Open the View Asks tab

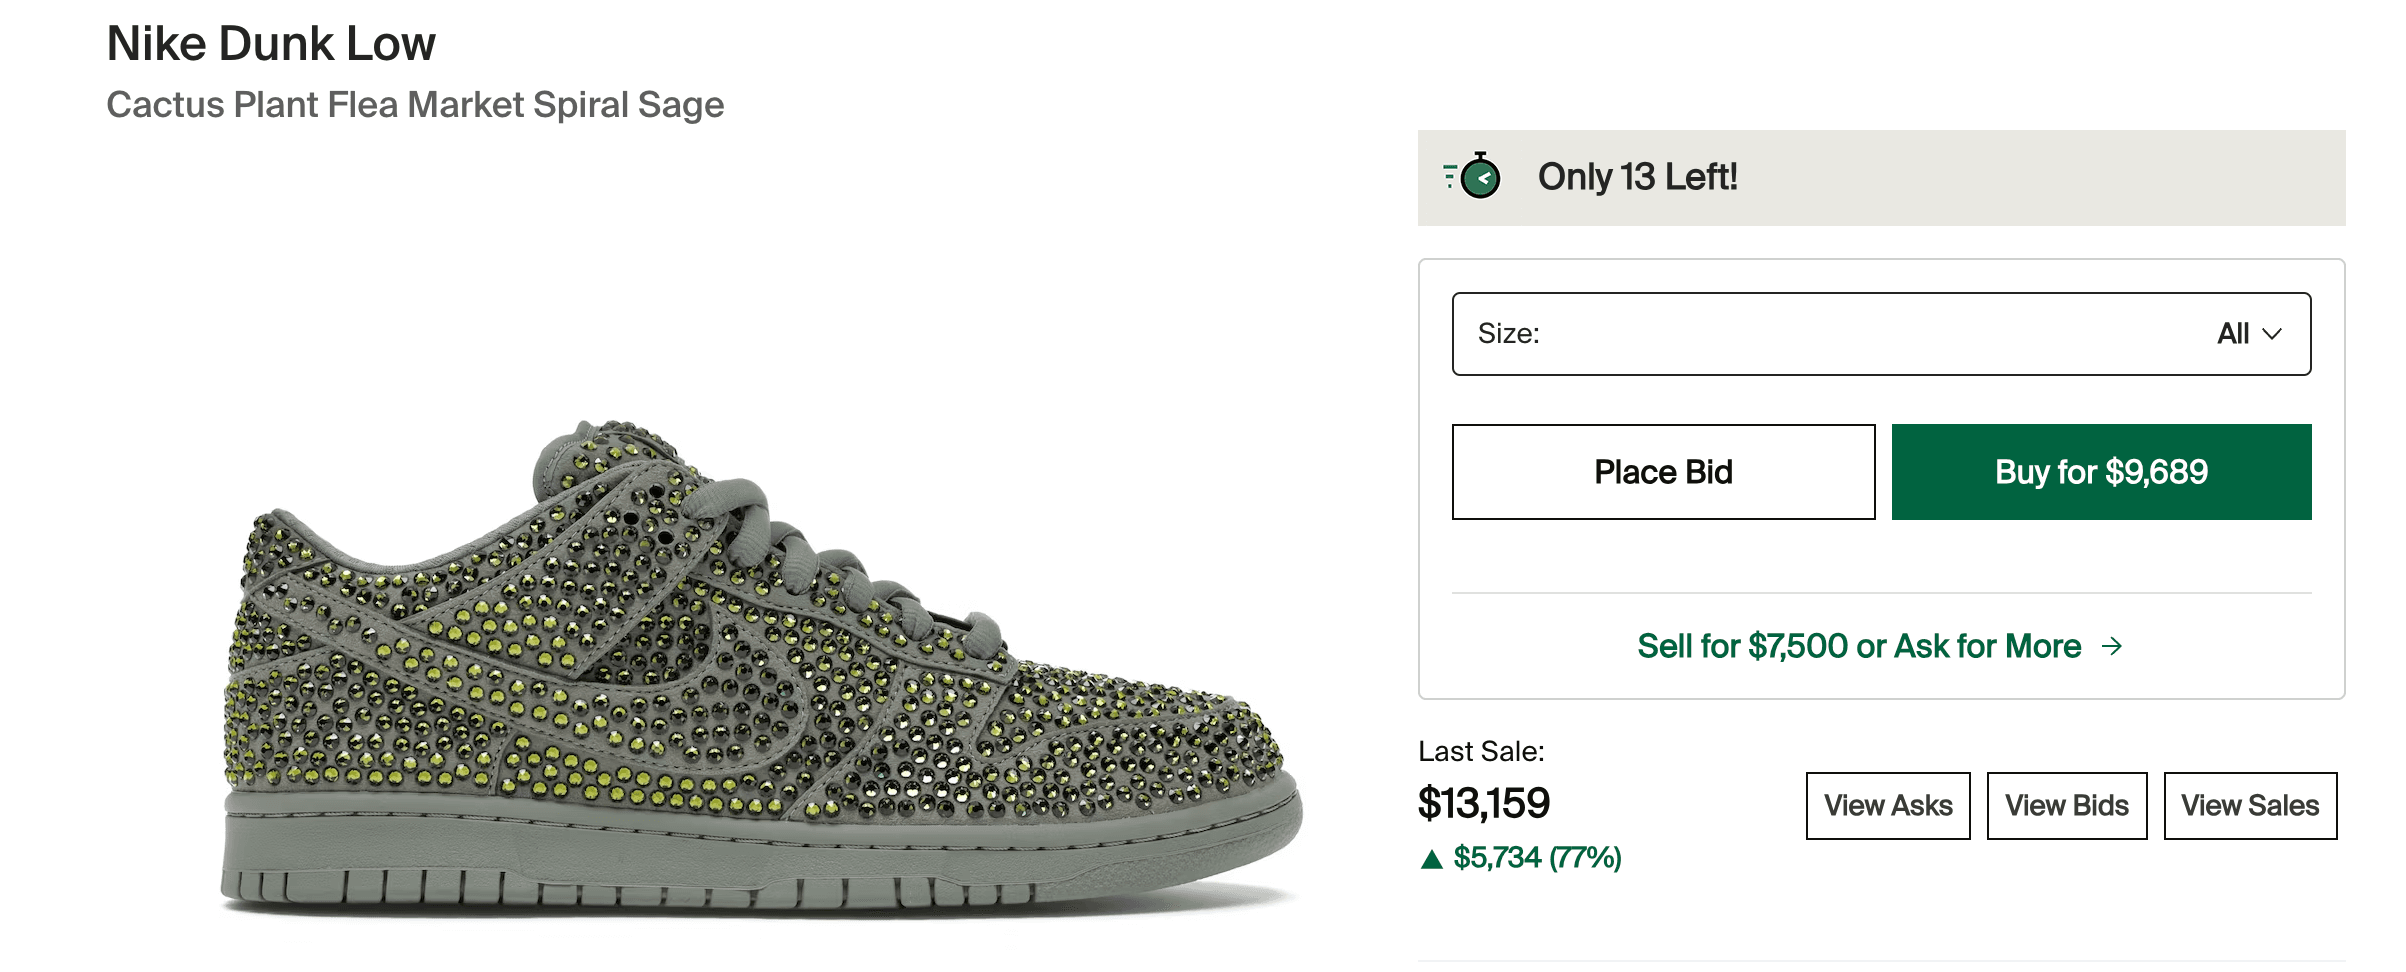(1887, 806)
